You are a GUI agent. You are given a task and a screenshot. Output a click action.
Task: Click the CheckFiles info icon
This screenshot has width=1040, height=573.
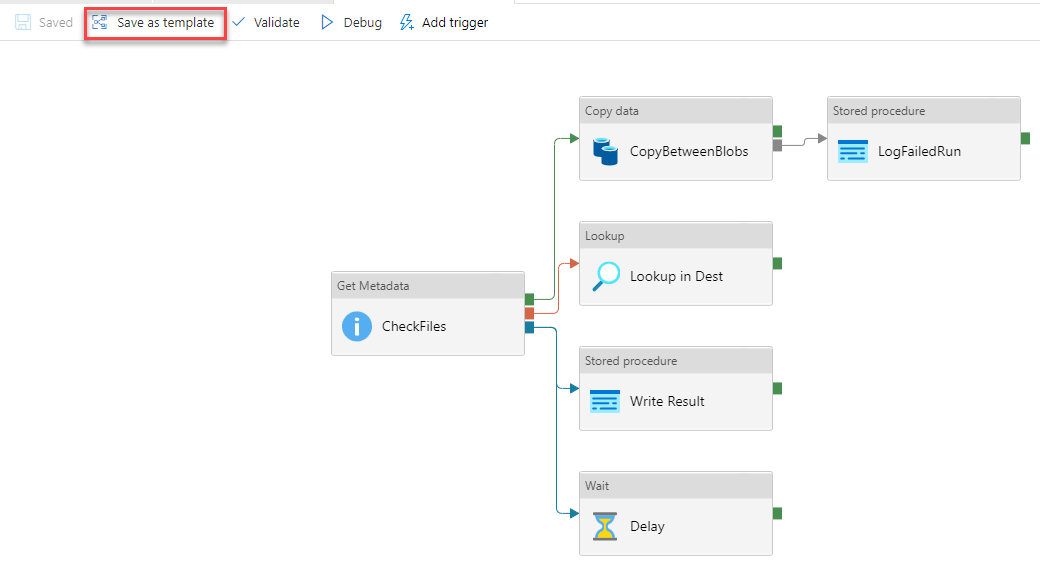357,326
